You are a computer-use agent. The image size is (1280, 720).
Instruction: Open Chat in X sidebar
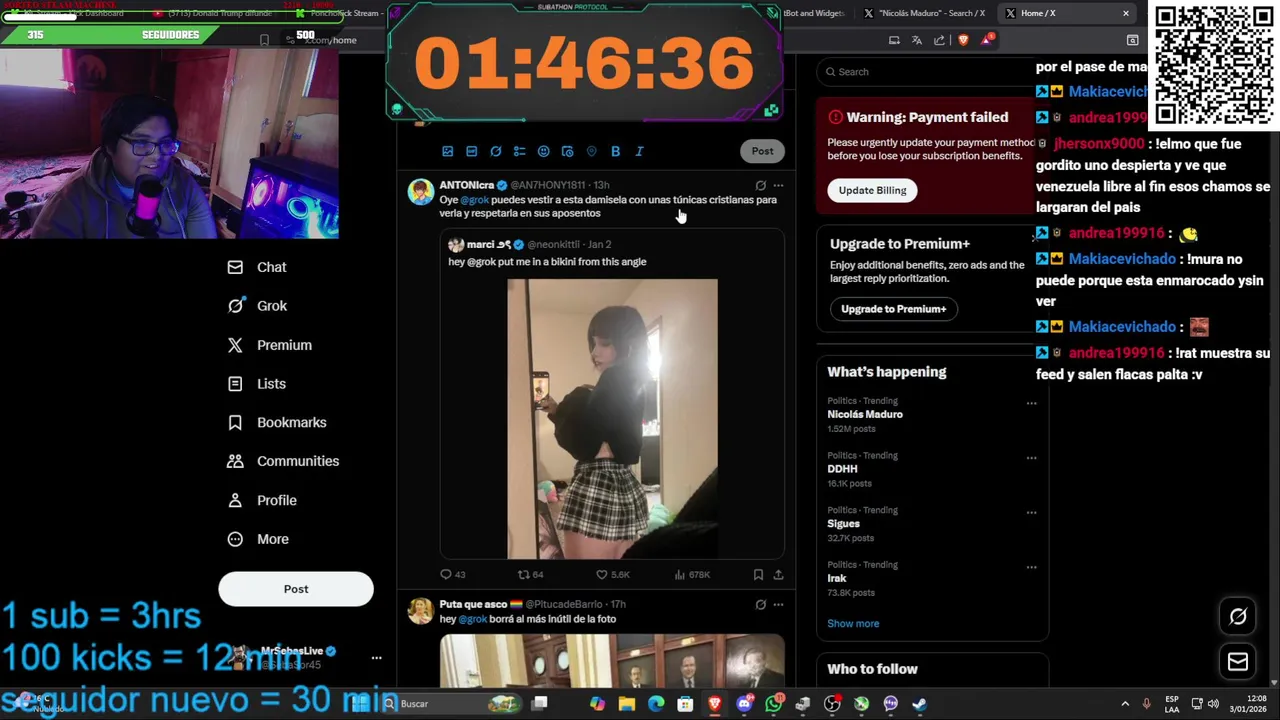257,267
